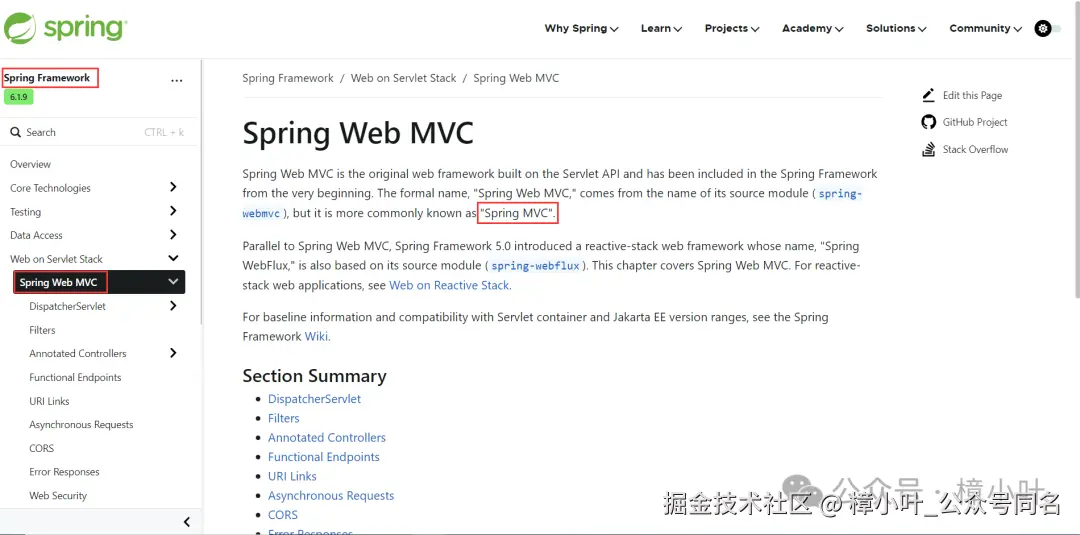Open the Academy menu
The width and height of the screenshot is (1080, 535).
[x=812, y=29]
